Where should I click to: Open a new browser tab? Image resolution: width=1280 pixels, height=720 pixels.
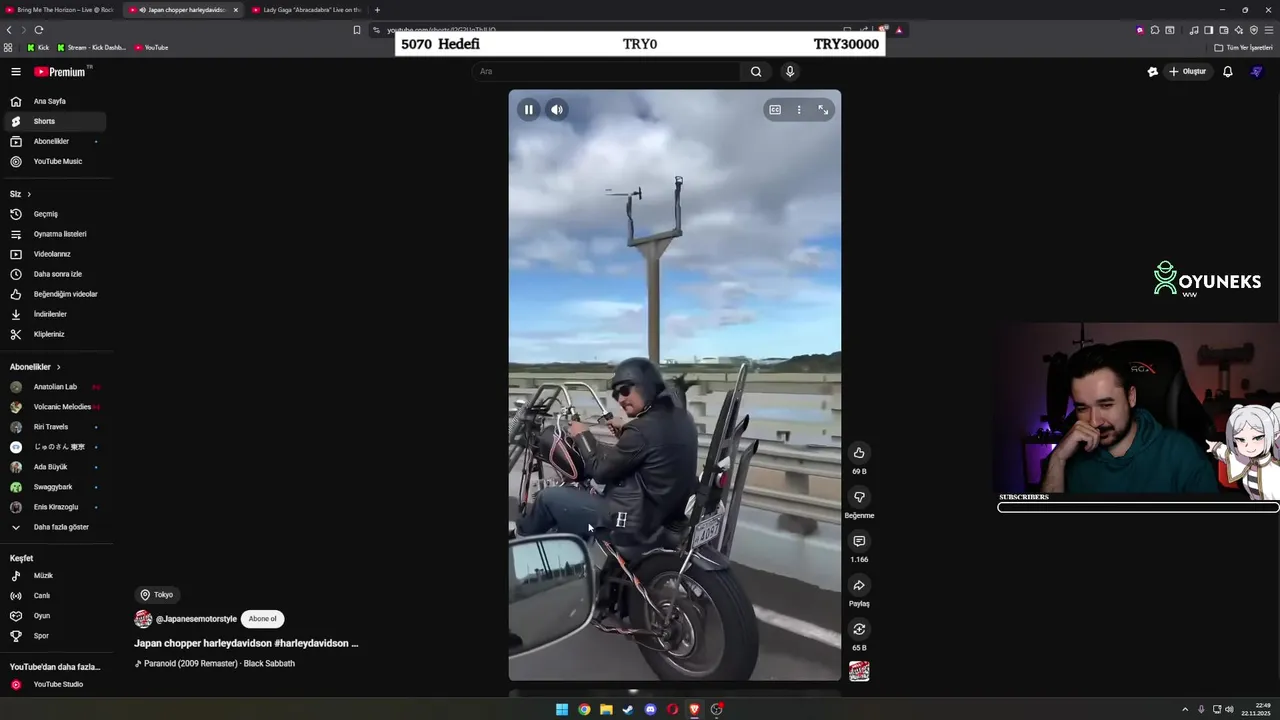[x=377, y=10]
